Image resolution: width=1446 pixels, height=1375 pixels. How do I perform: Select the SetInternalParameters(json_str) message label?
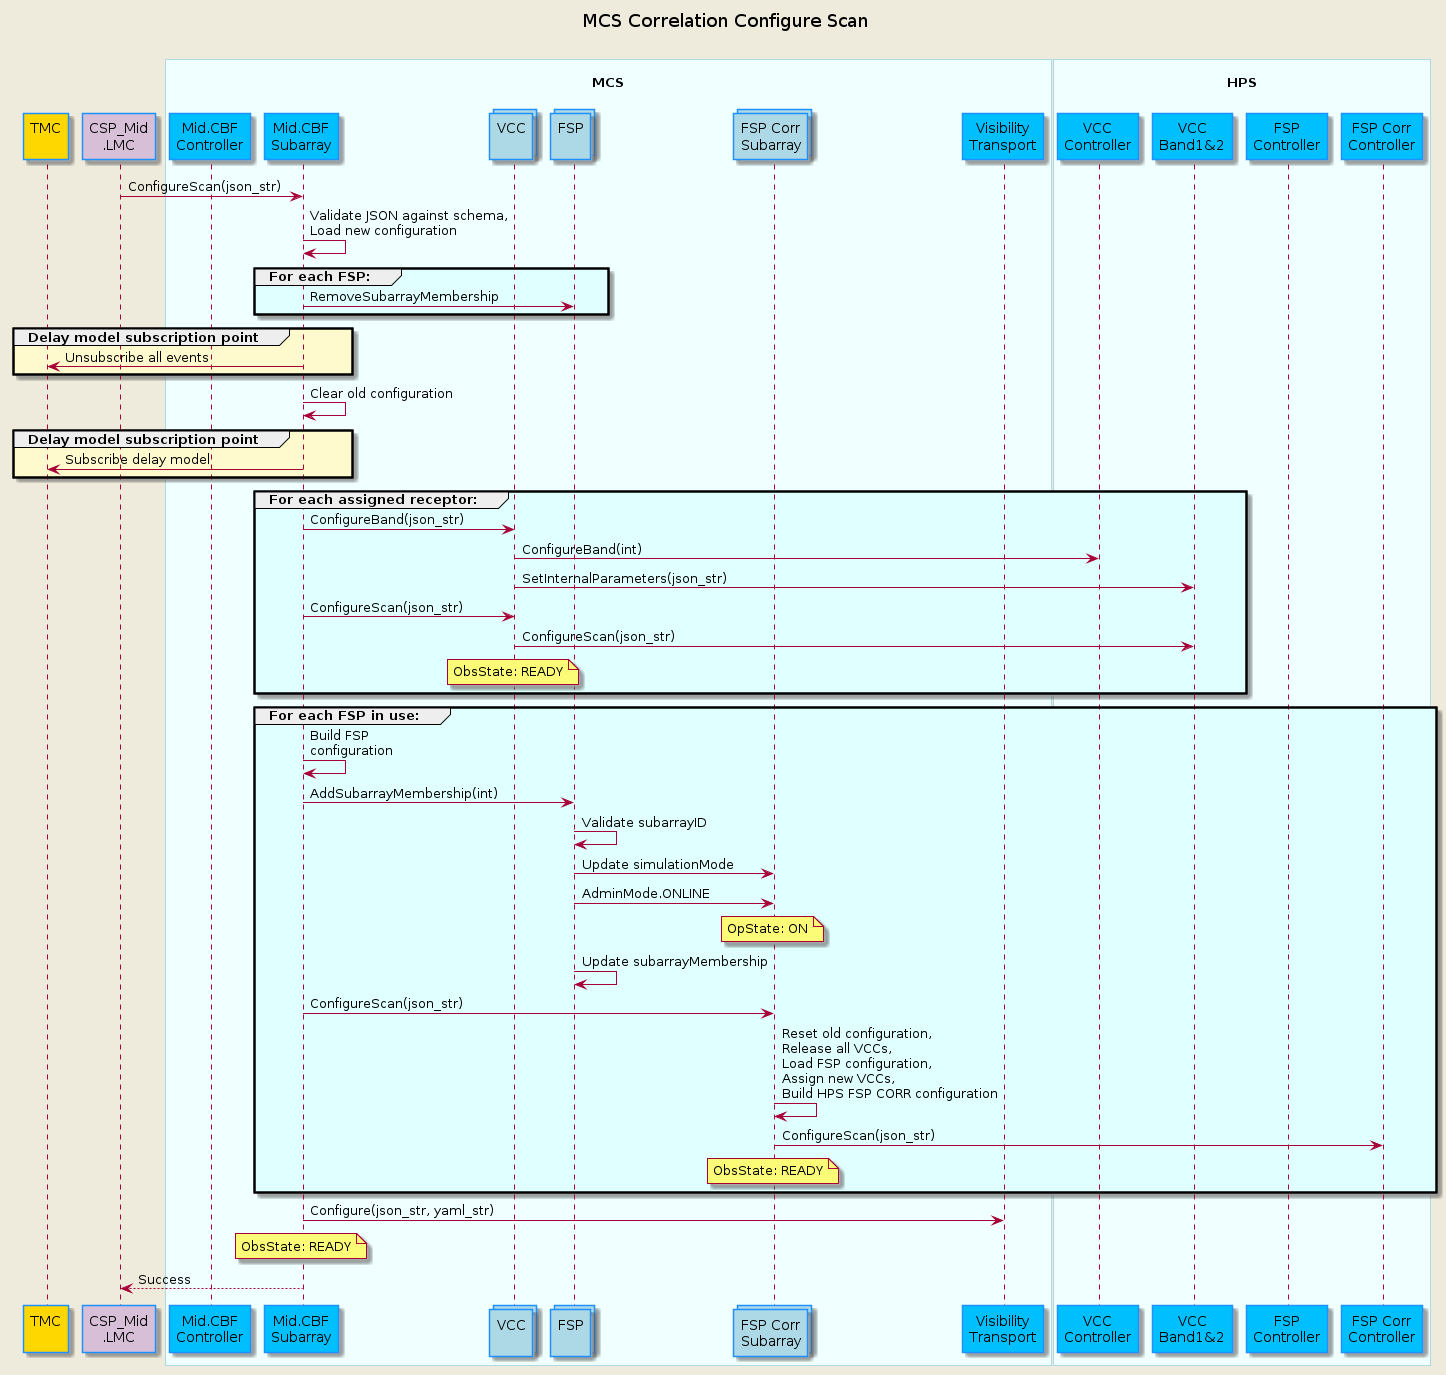(624, 579)
